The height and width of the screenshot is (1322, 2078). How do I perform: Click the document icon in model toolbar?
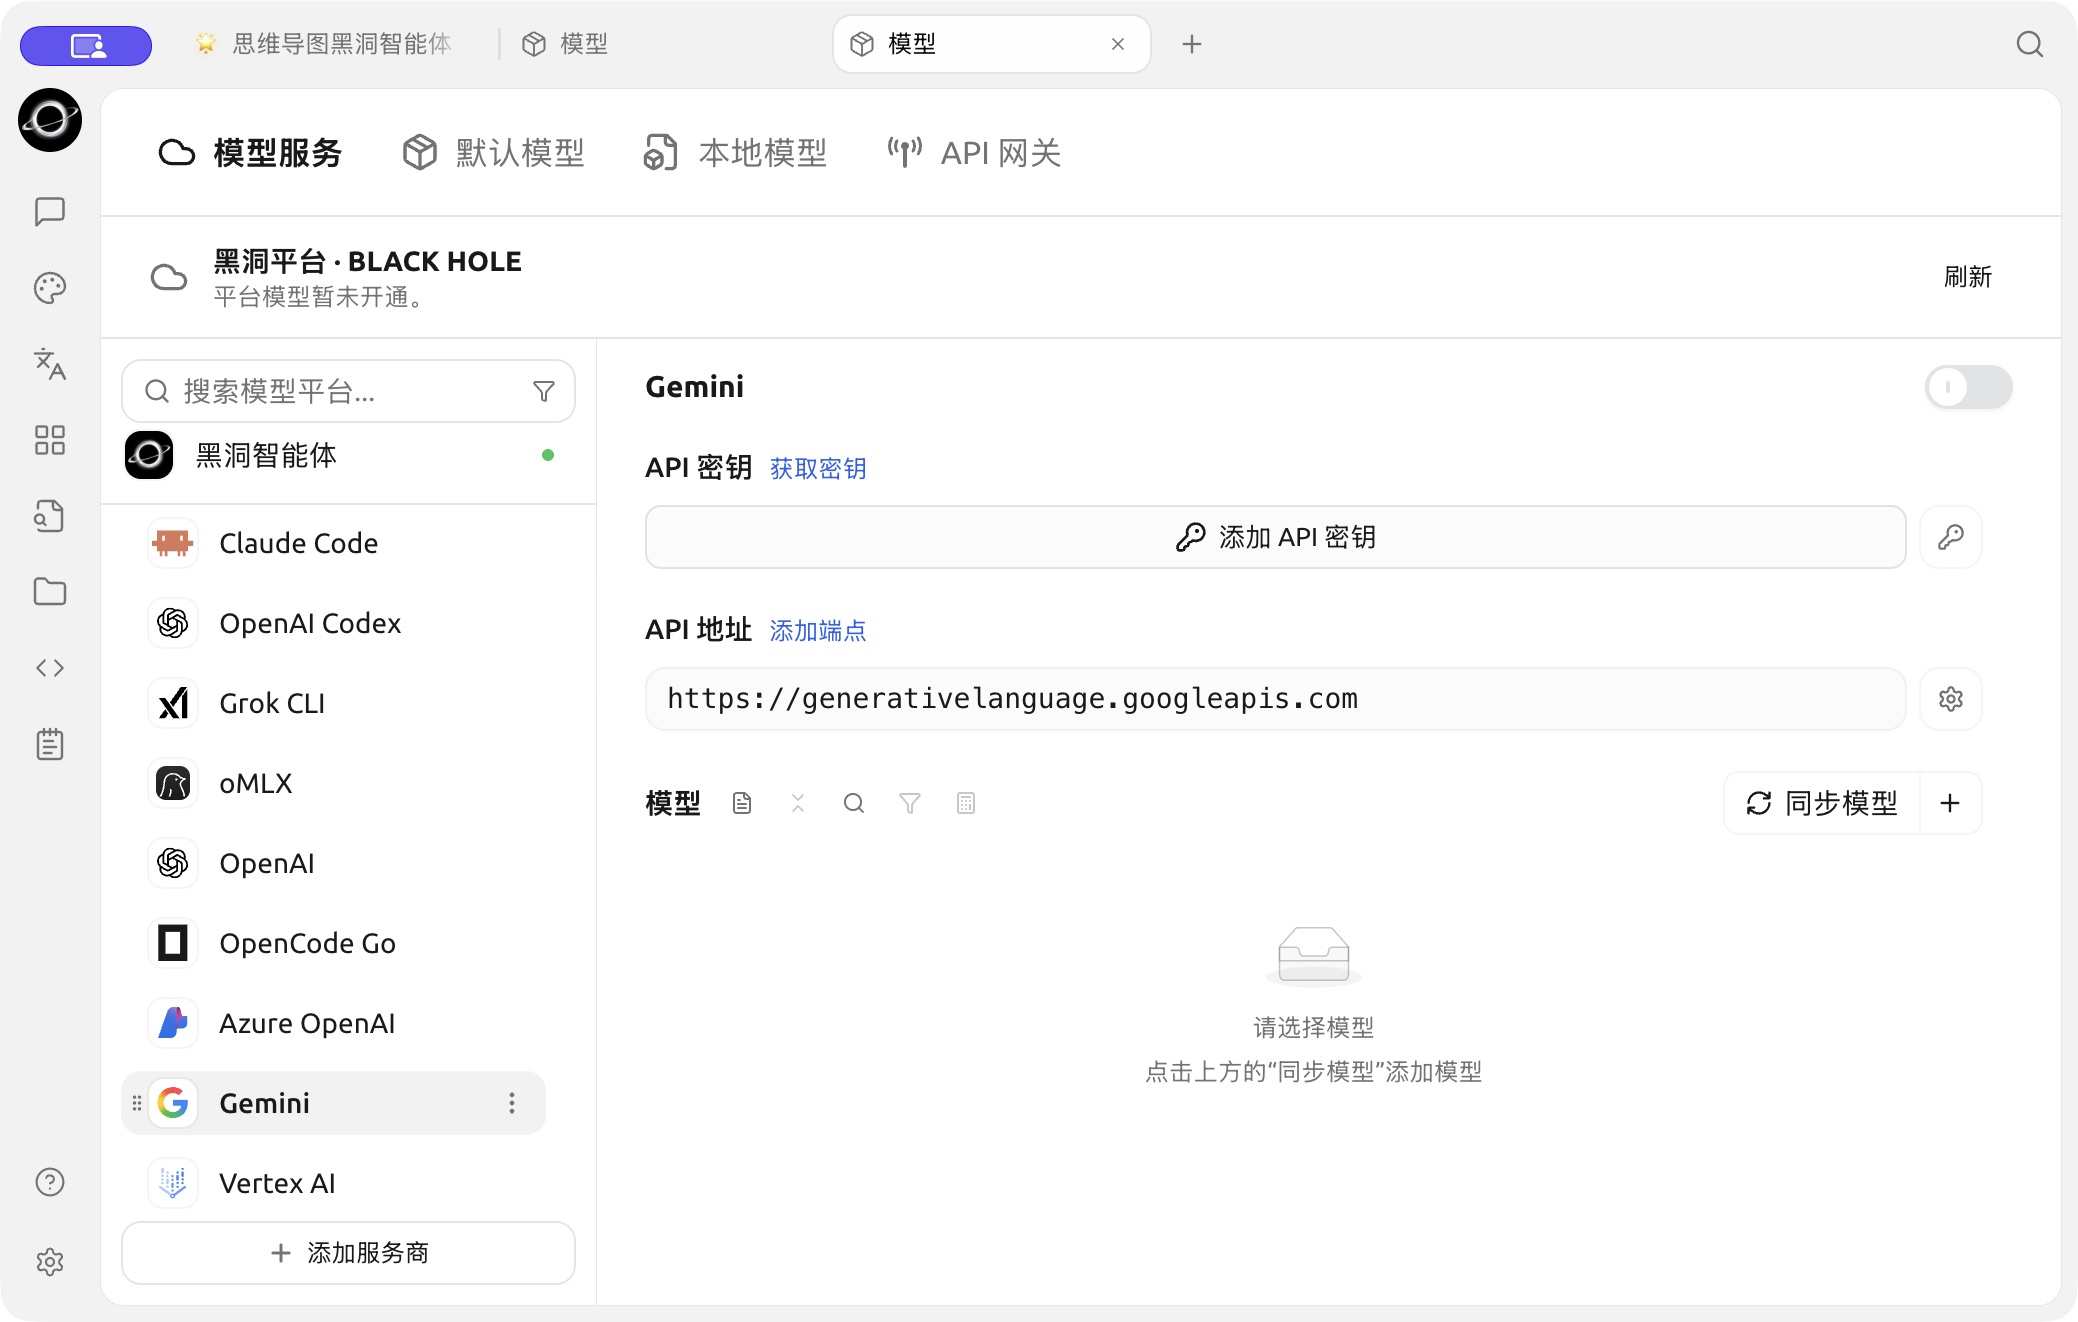pyautogui.click(x=742, y=803)
